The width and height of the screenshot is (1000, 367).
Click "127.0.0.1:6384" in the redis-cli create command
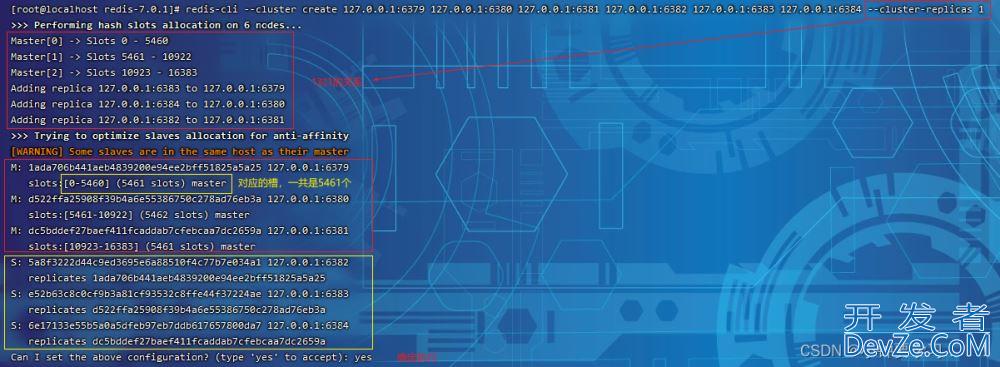(821, 10)
